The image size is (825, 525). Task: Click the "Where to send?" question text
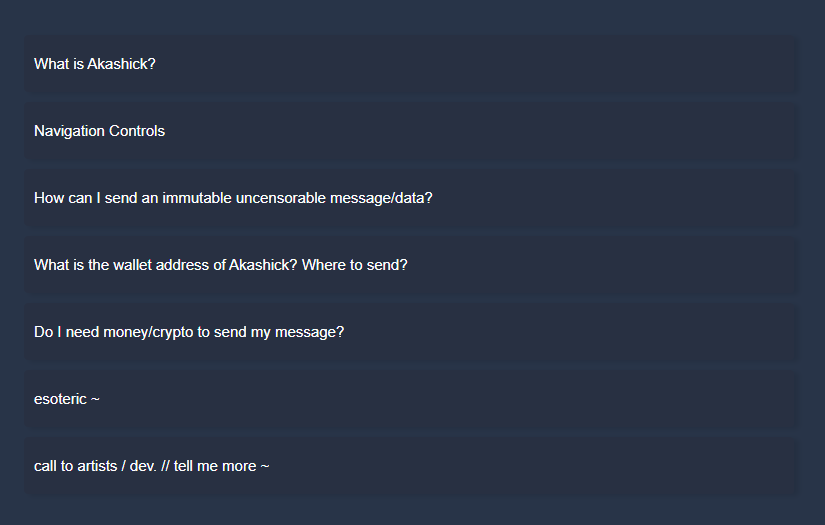coord(355,265)
